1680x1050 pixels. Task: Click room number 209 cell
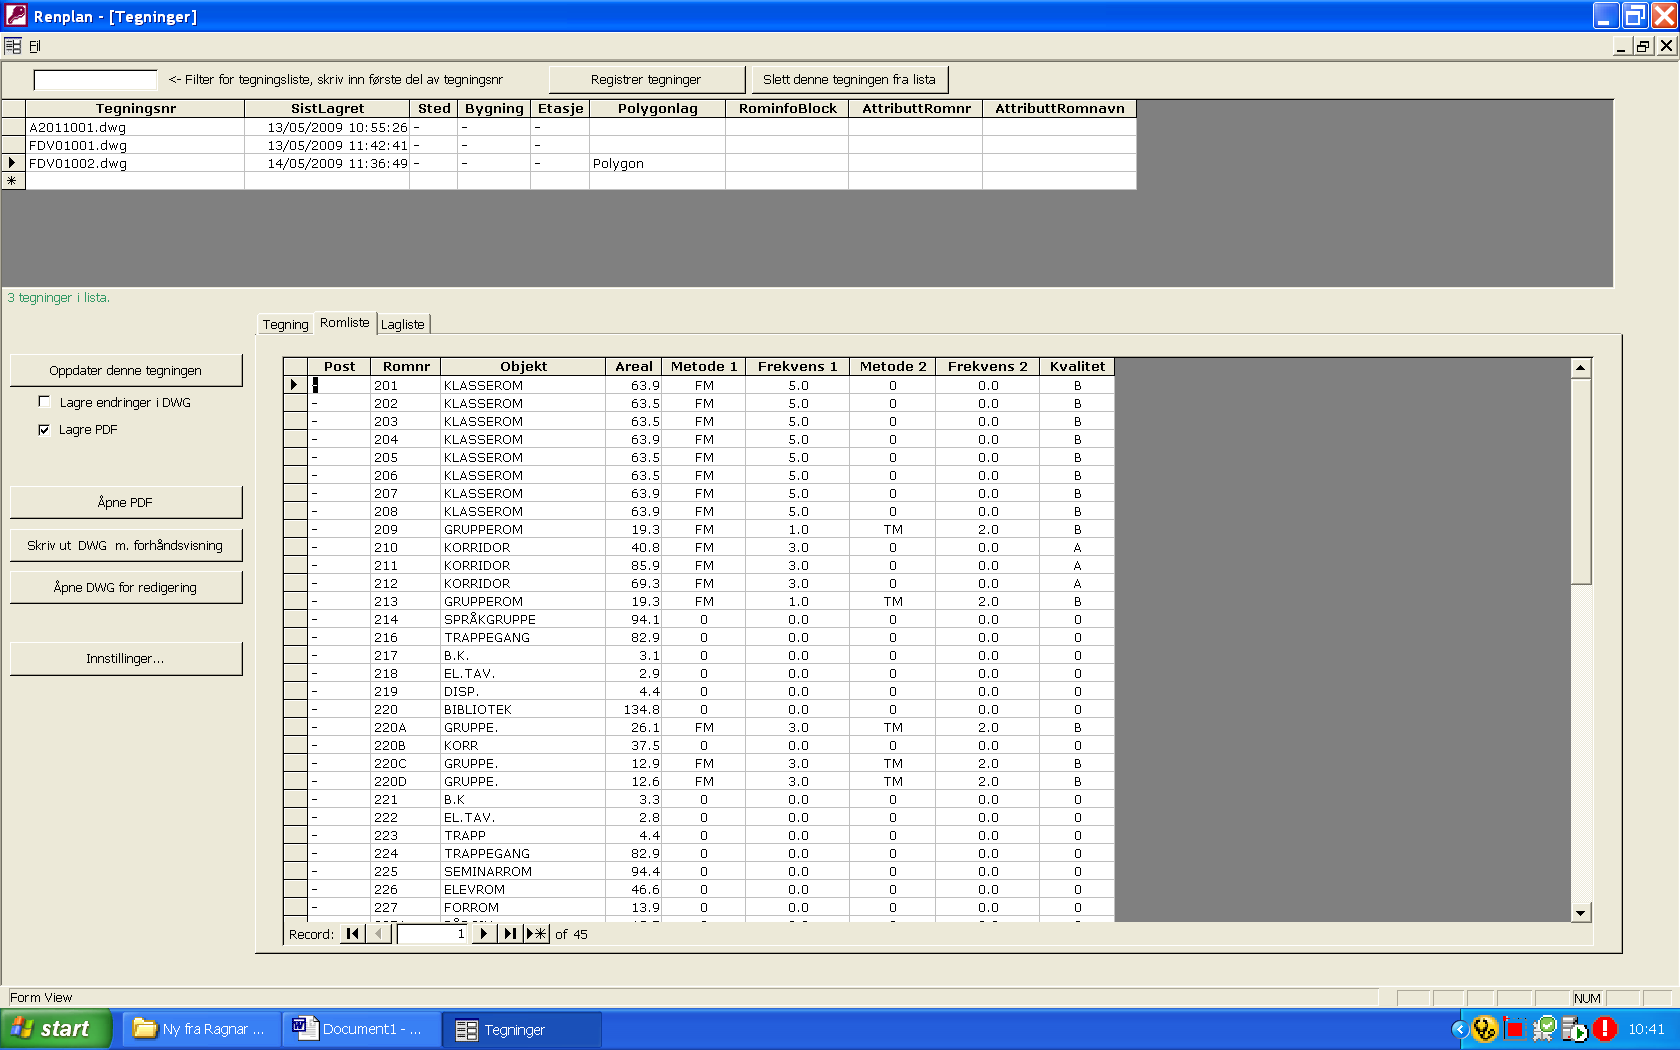pos(405,529)
